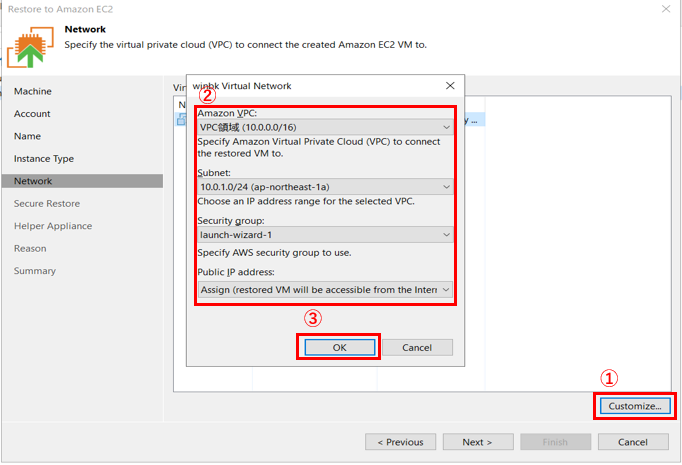
Task: Click the 'Choose an IP address range' text
Action: (x=306, y=201)
